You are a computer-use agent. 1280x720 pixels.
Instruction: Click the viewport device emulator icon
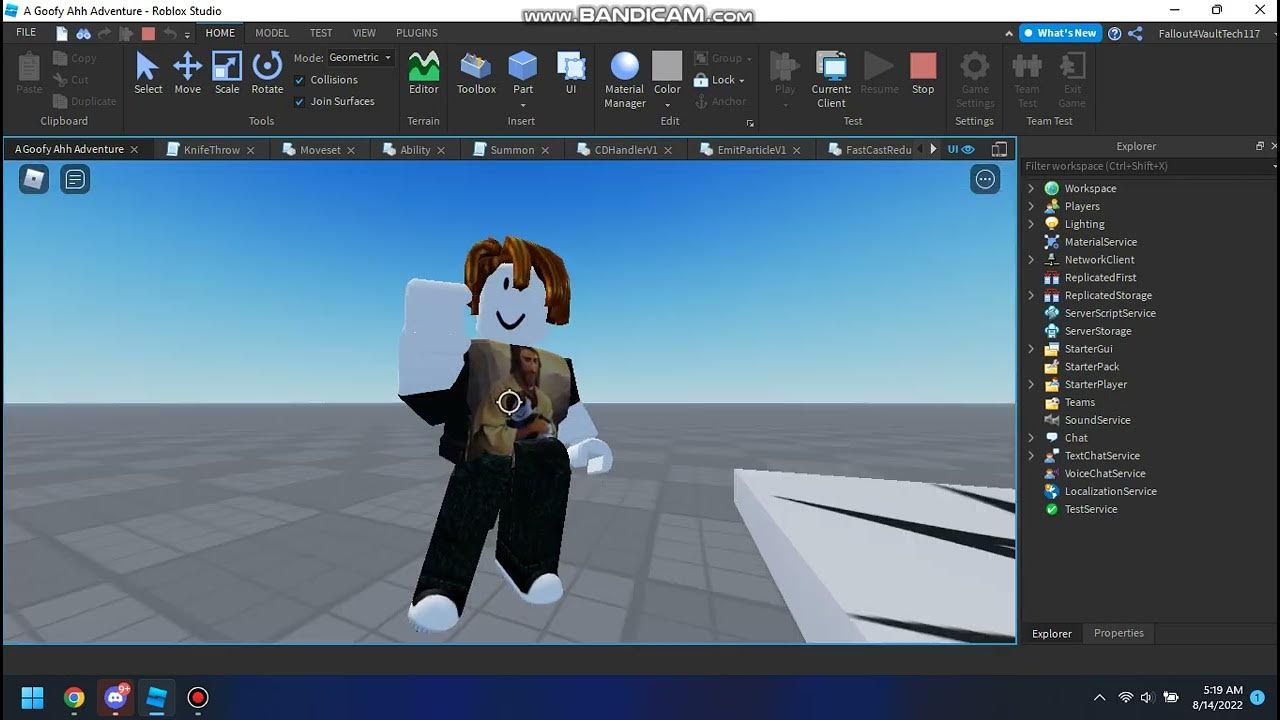(999, 149)
